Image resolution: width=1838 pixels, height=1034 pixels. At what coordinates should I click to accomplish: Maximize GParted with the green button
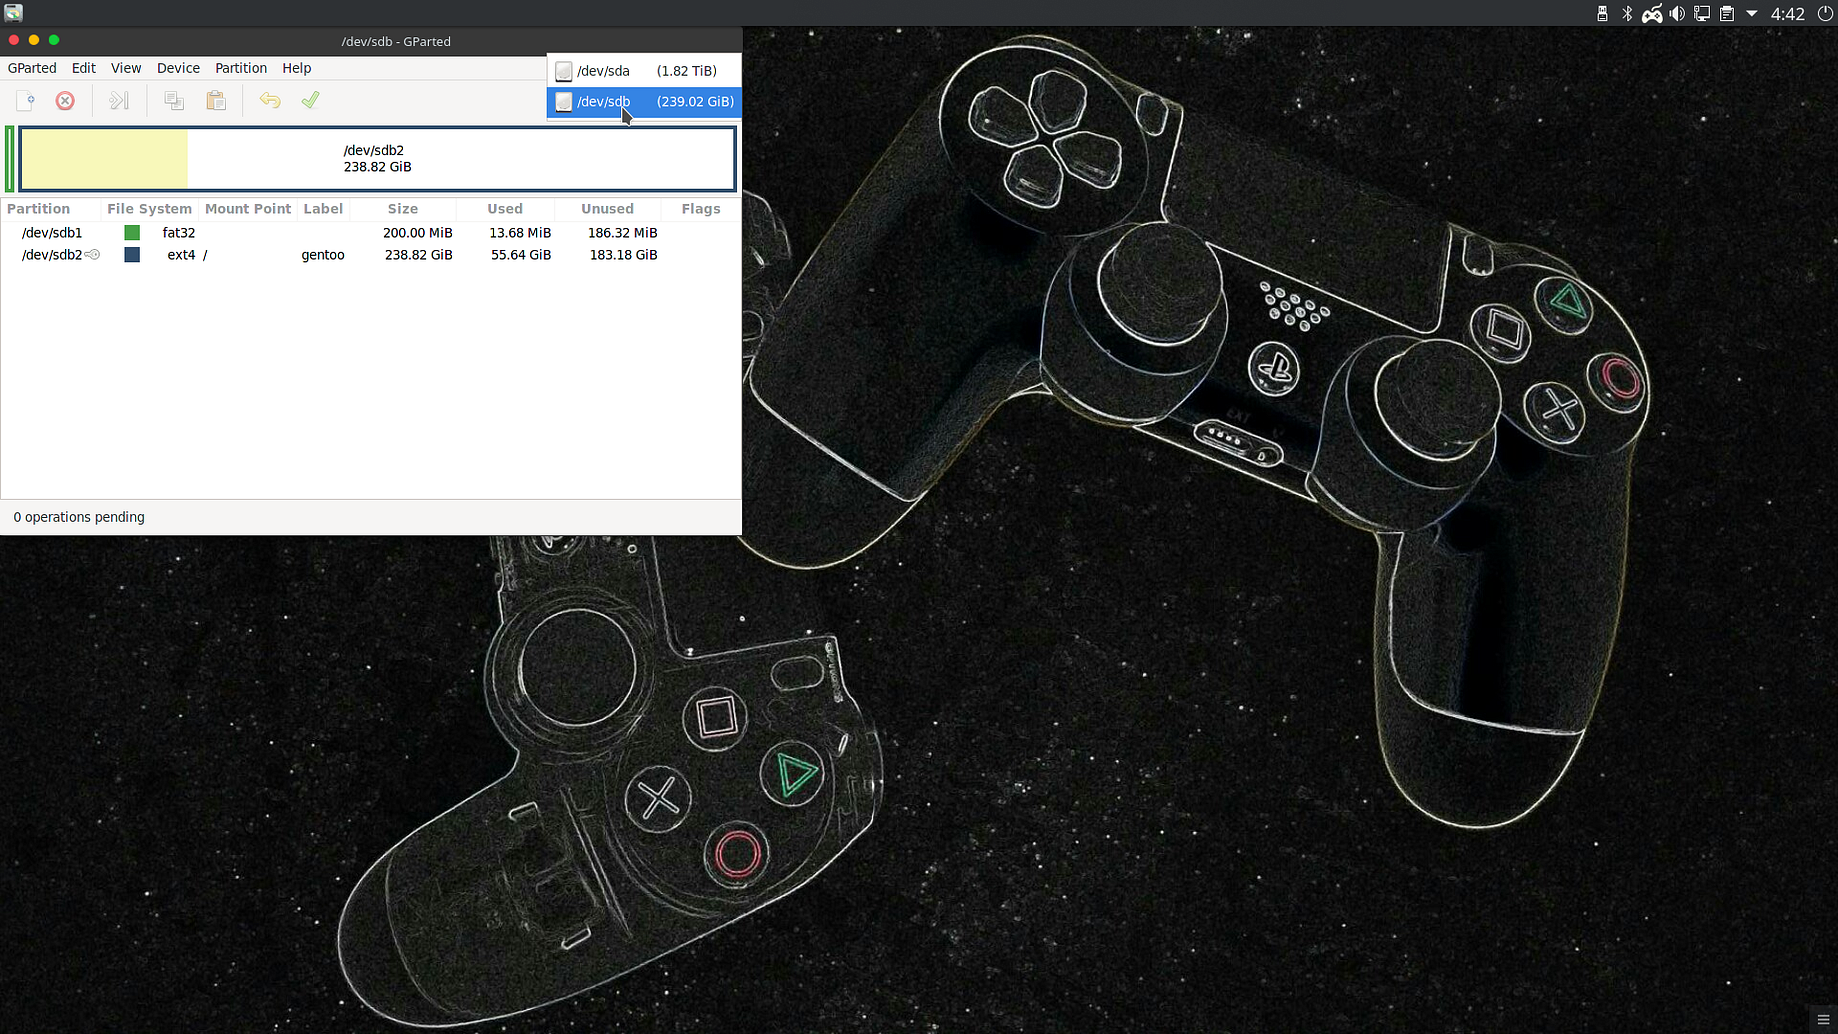(x=54, y=40)
